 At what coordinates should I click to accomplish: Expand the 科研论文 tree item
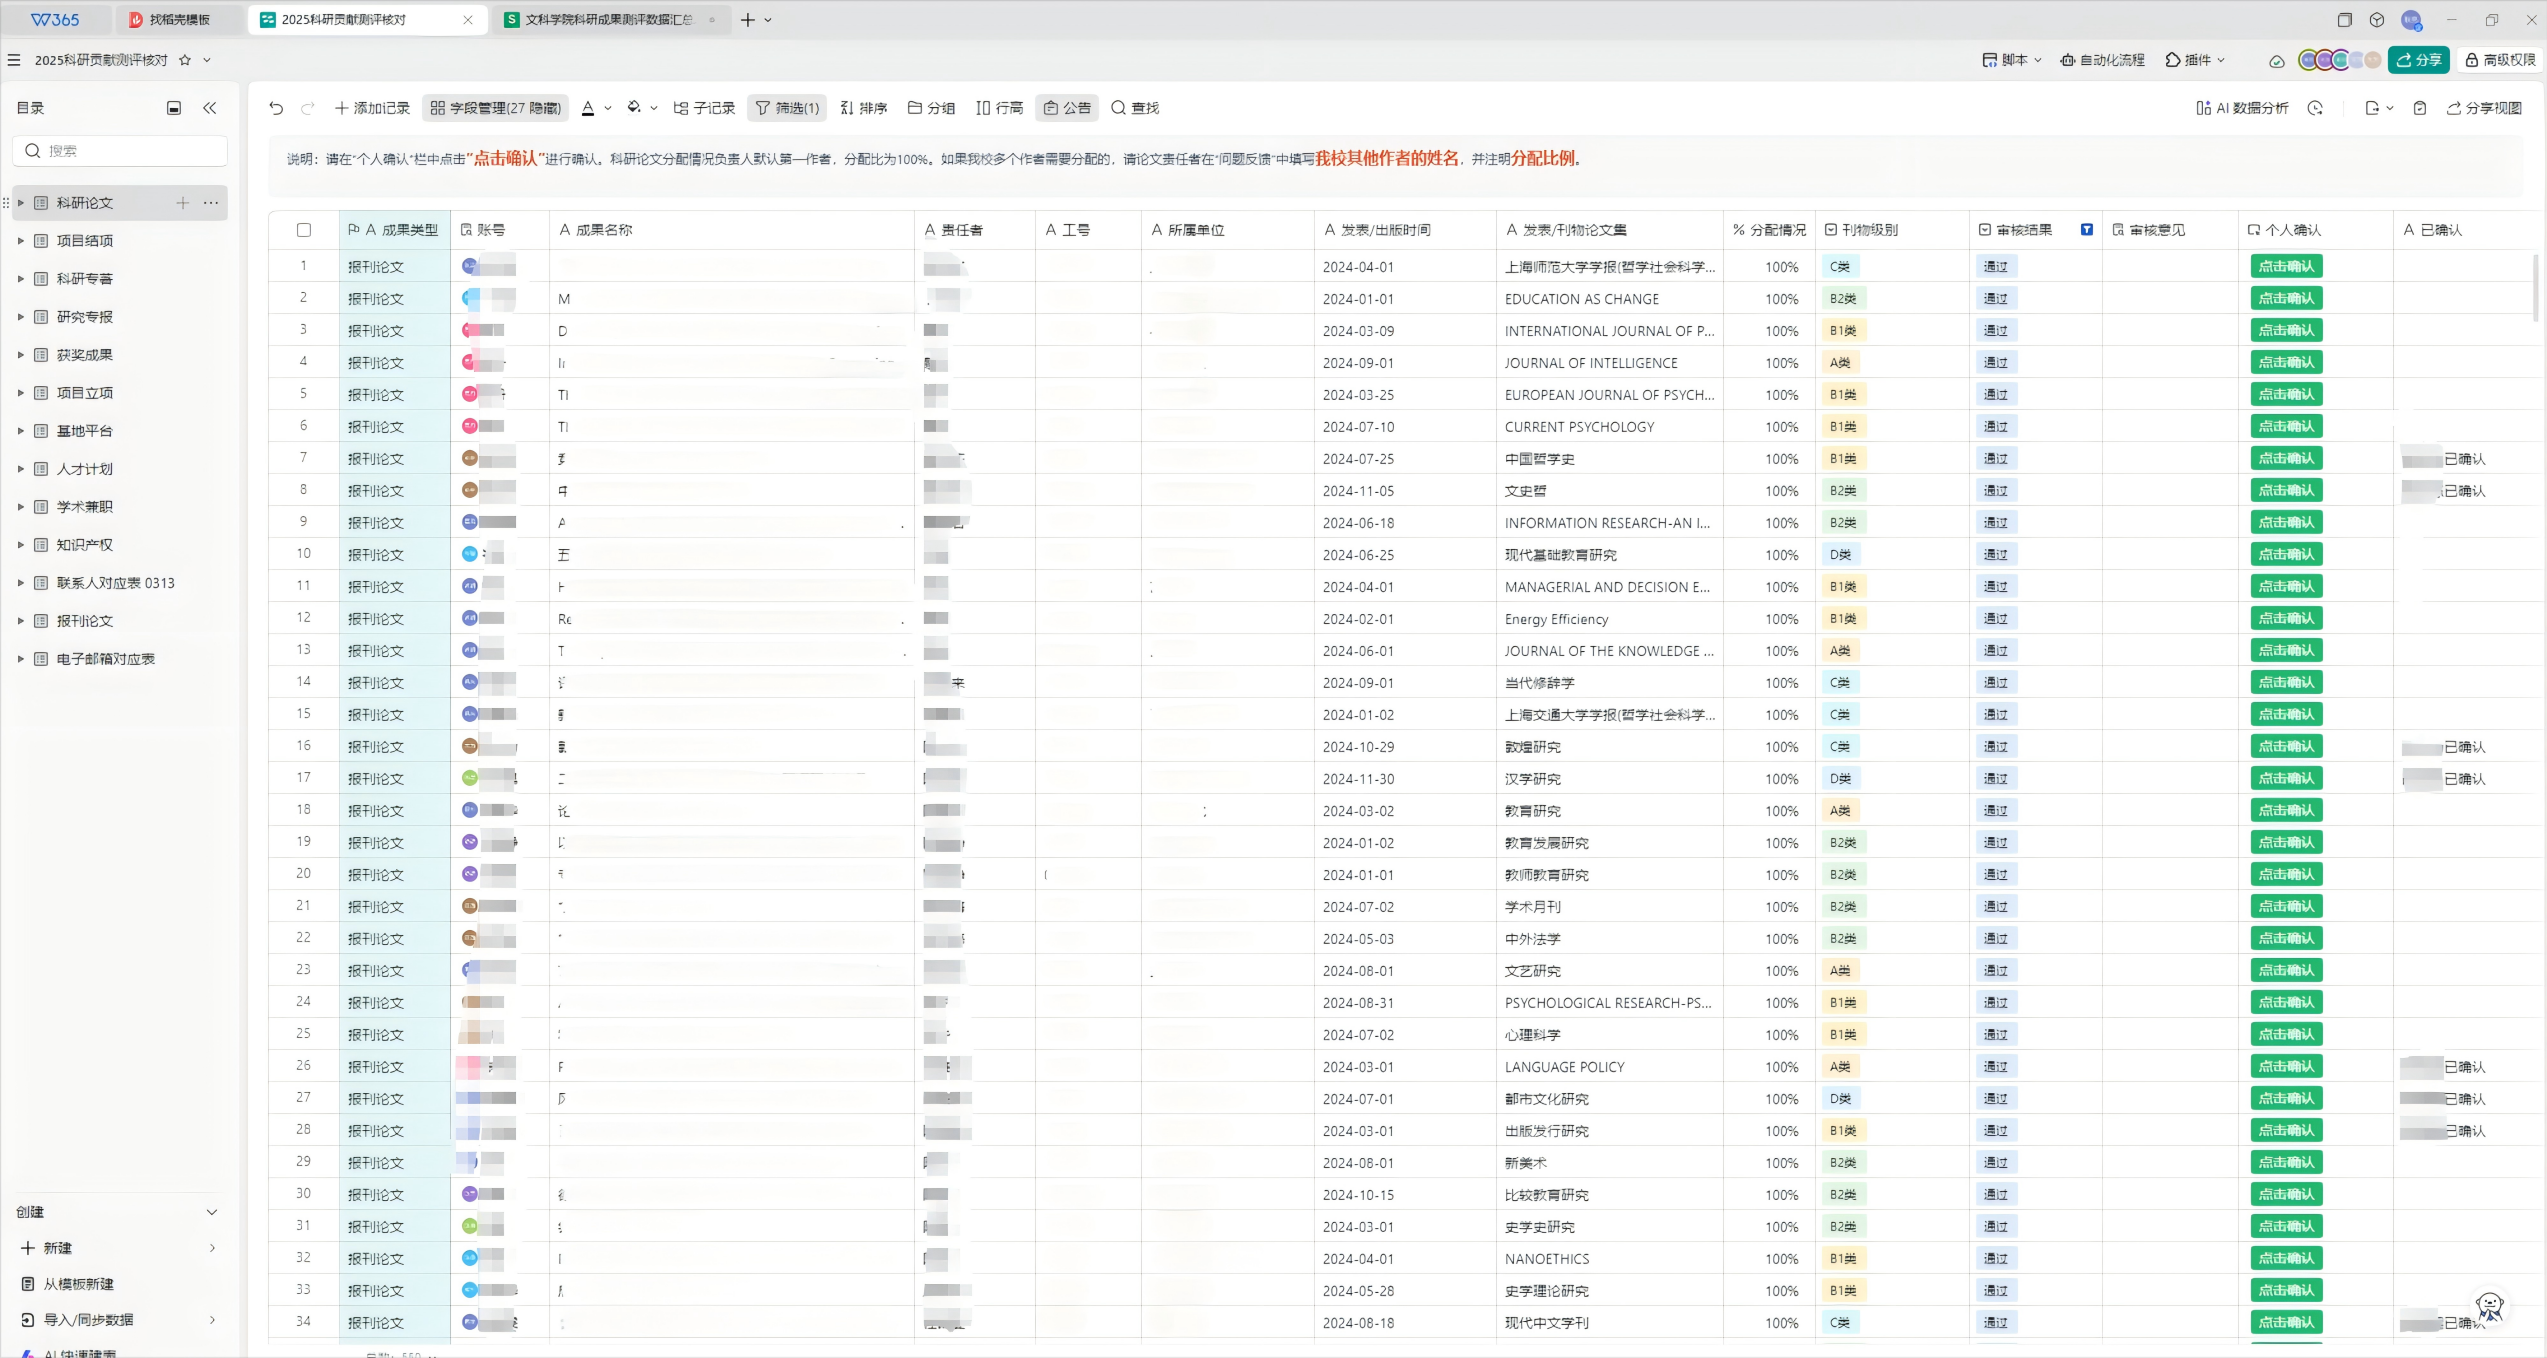click(21, 203)
